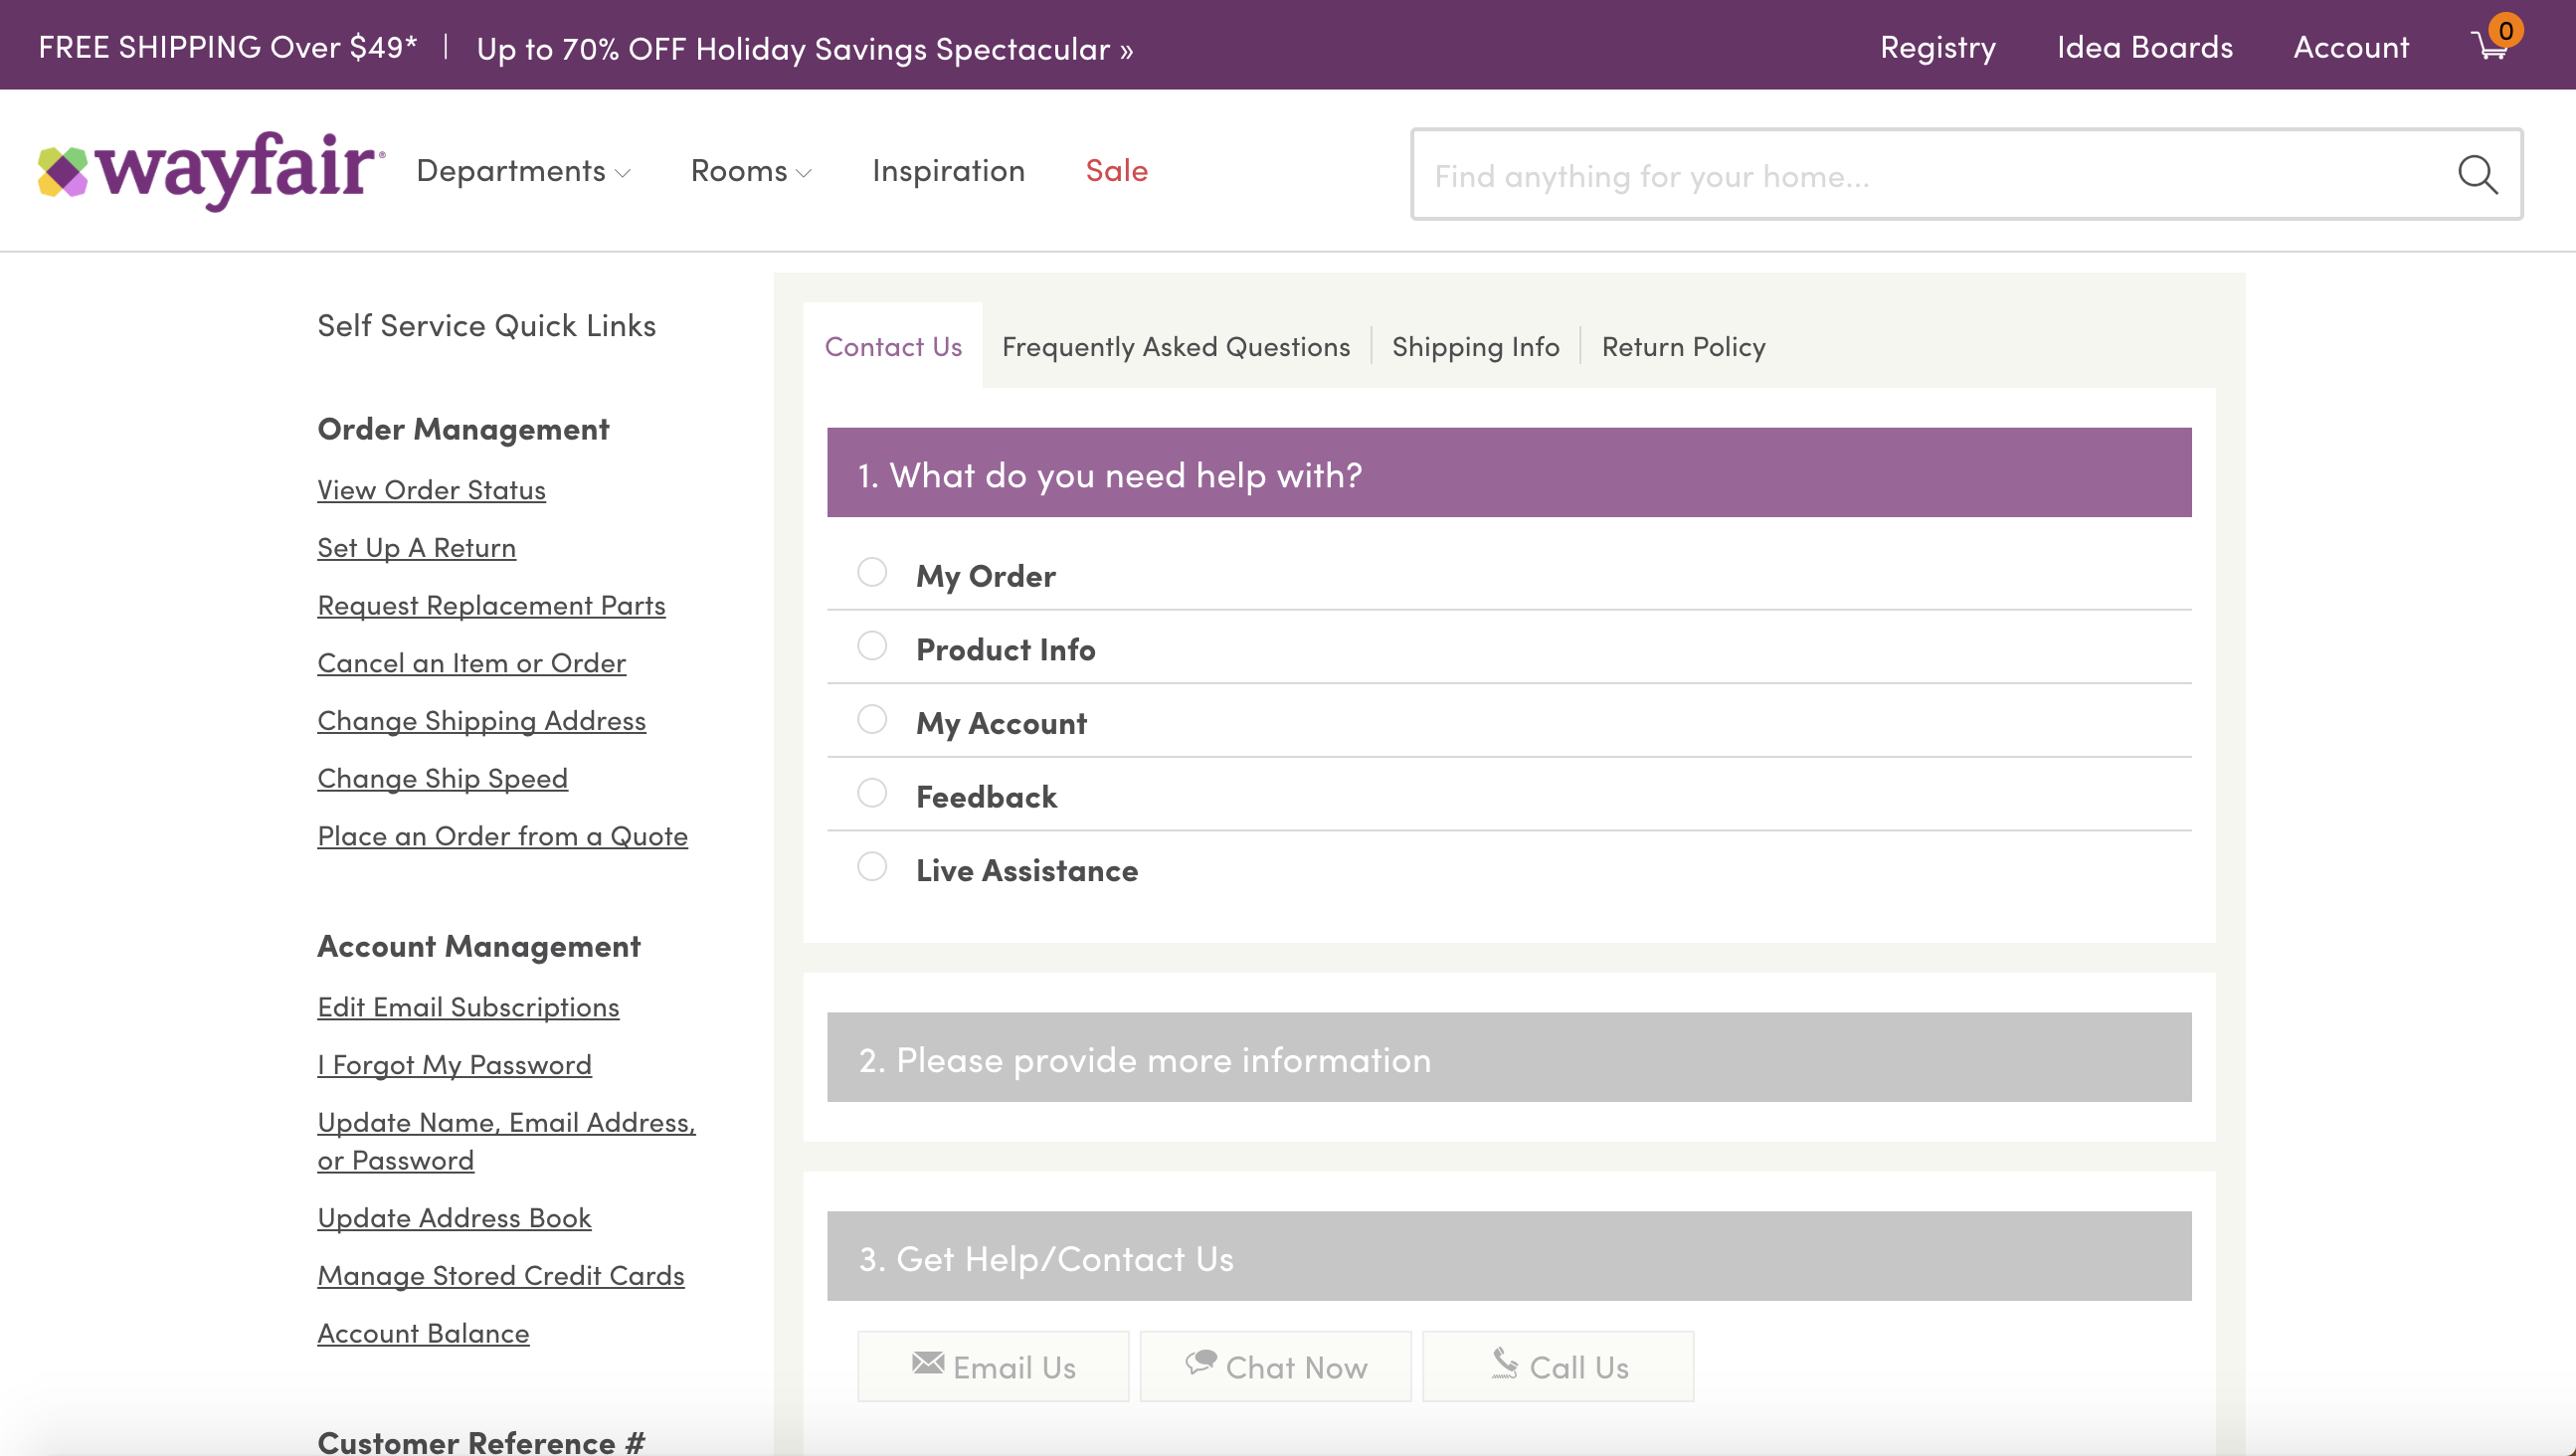Image resolution: width=2576 pixels, height=1456 pixels.
Task: Click the Wayfair logo
Action: 211,170
